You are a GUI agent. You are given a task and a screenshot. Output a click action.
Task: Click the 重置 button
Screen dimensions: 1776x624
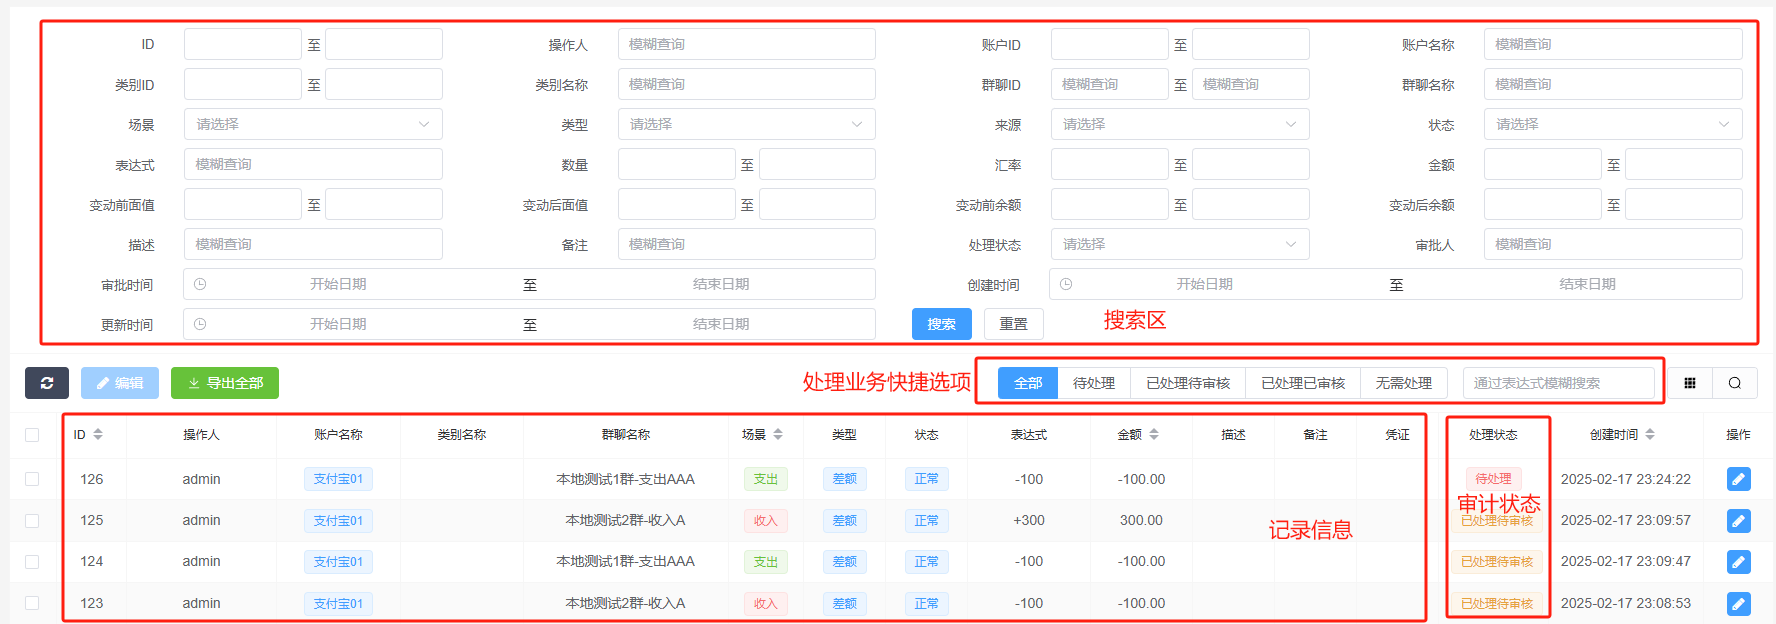(1014, 324)
